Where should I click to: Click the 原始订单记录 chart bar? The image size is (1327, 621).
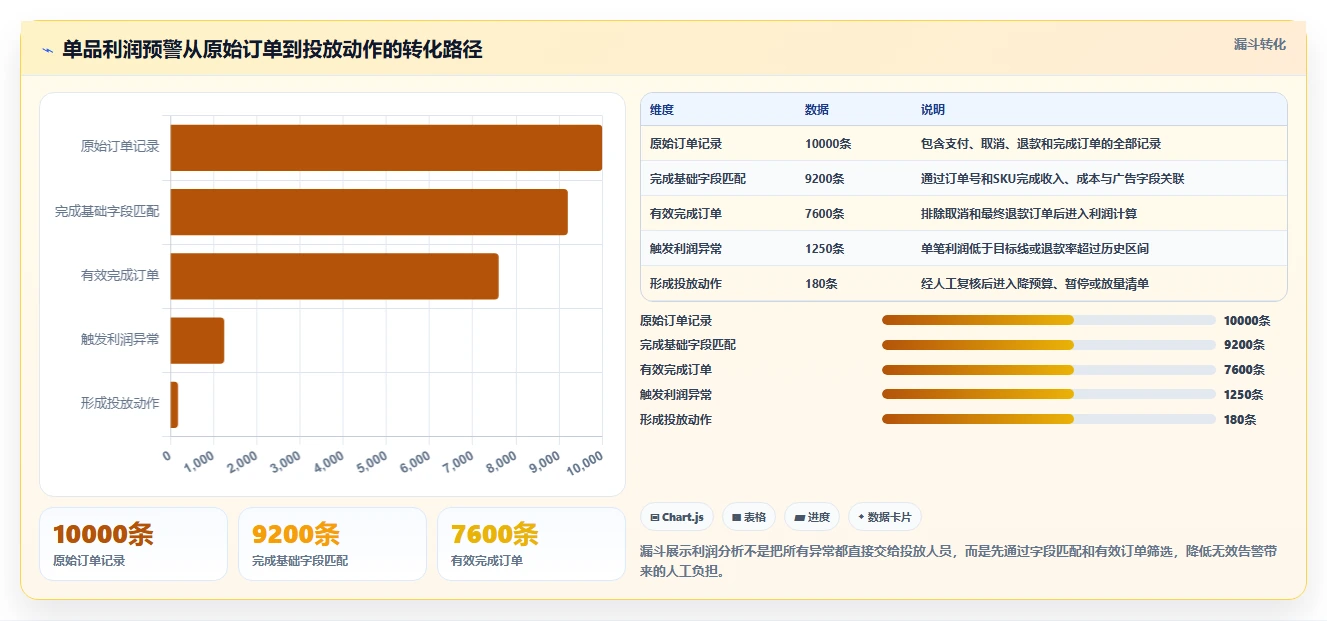click(x=386, y=148)
